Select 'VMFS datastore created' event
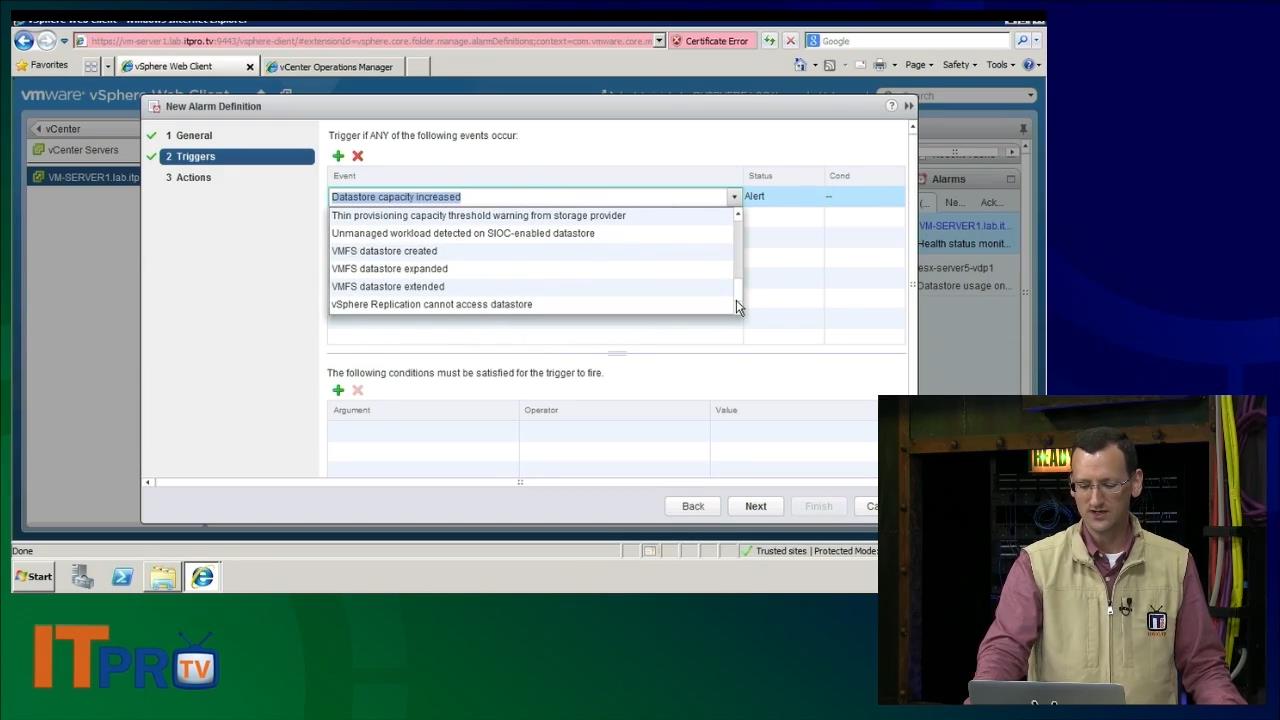Image resolution: width=1280 pixels, height=720 pixels. [531, 252]
